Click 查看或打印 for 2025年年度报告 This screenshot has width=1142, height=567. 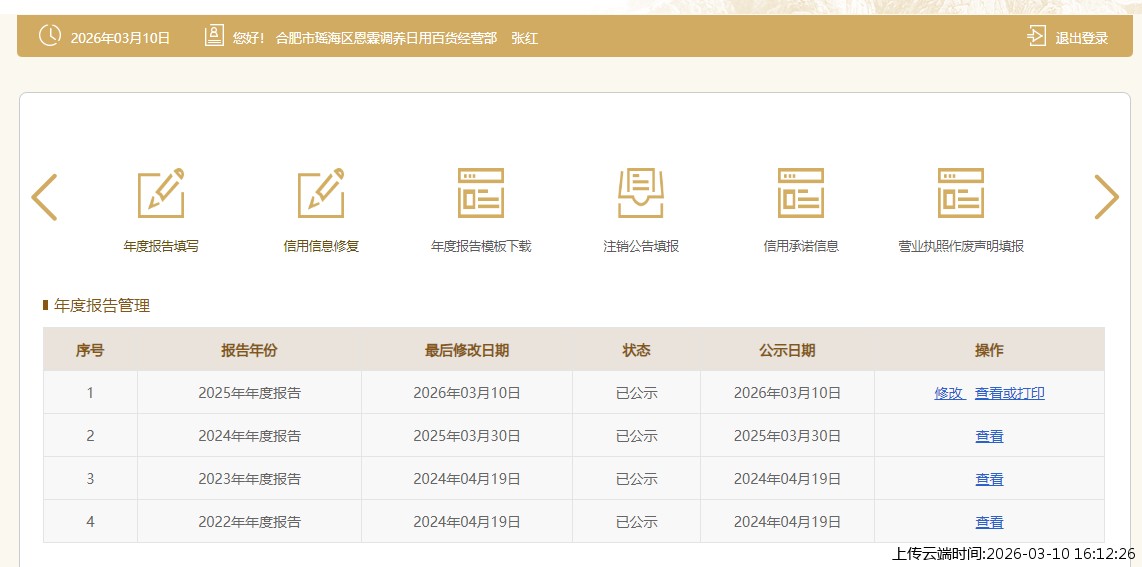point(1010,393)
